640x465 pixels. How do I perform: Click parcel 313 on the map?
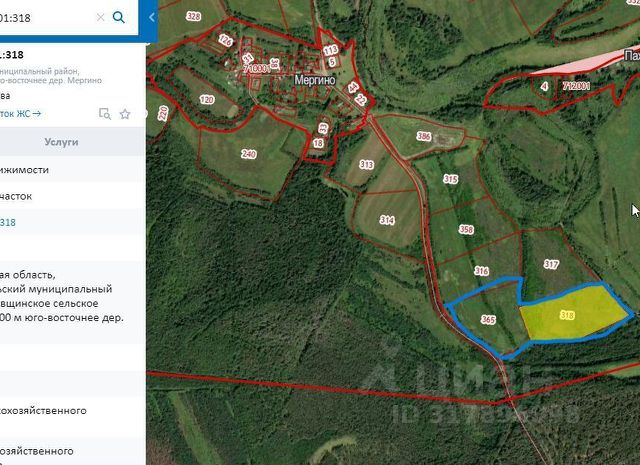366,165
